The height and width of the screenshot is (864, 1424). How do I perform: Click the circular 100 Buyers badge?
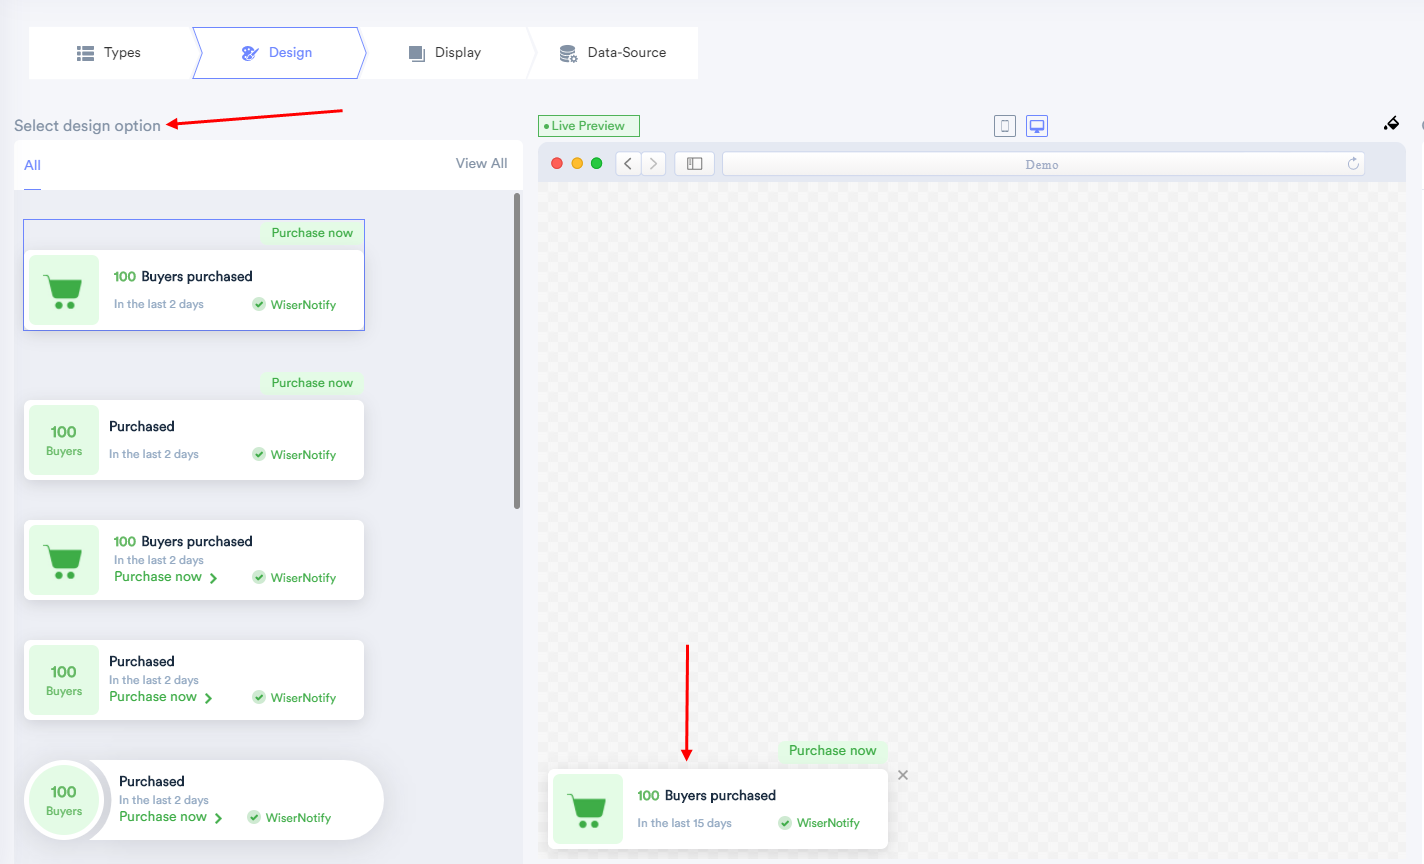(64, 800)
